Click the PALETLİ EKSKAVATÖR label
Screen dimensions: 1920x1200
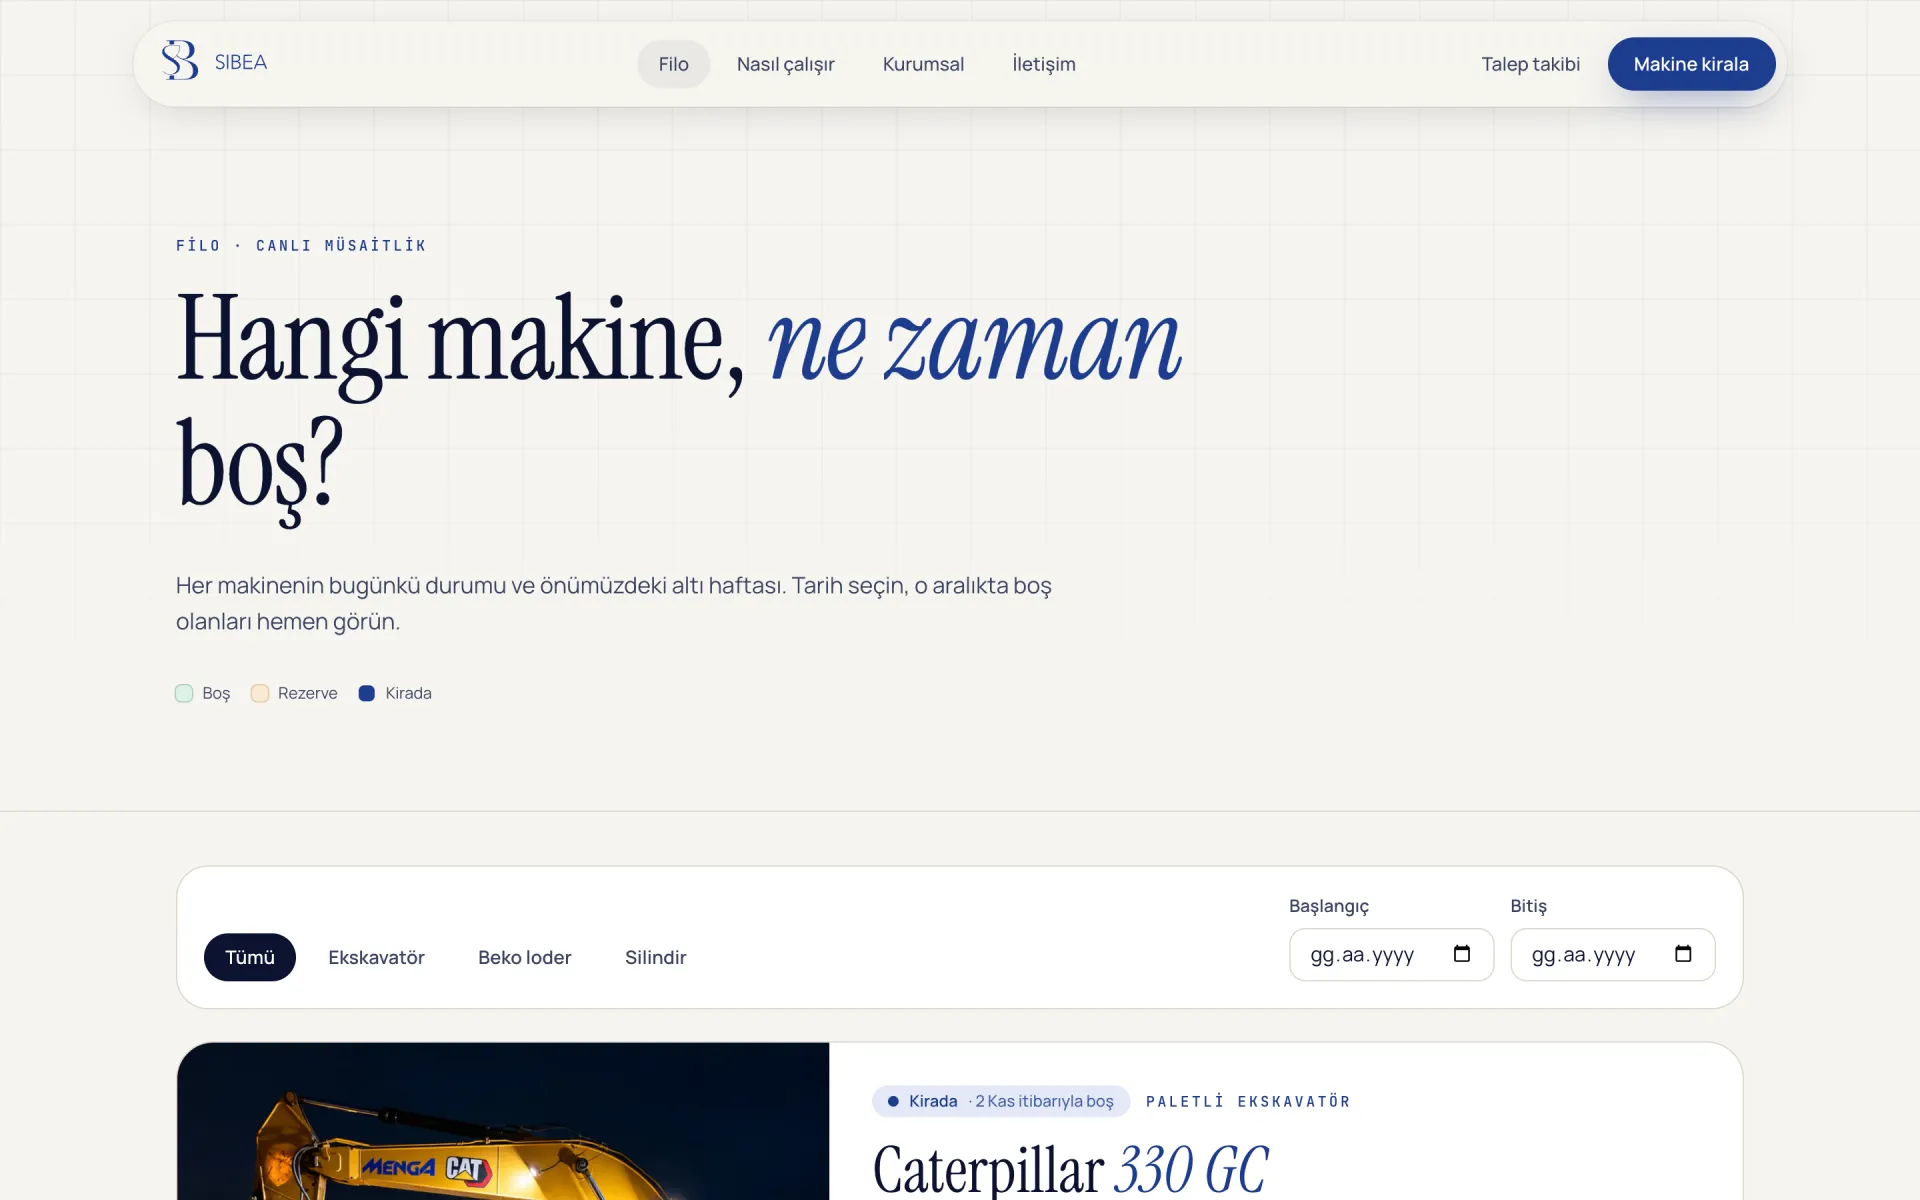click(1248, 1101)
